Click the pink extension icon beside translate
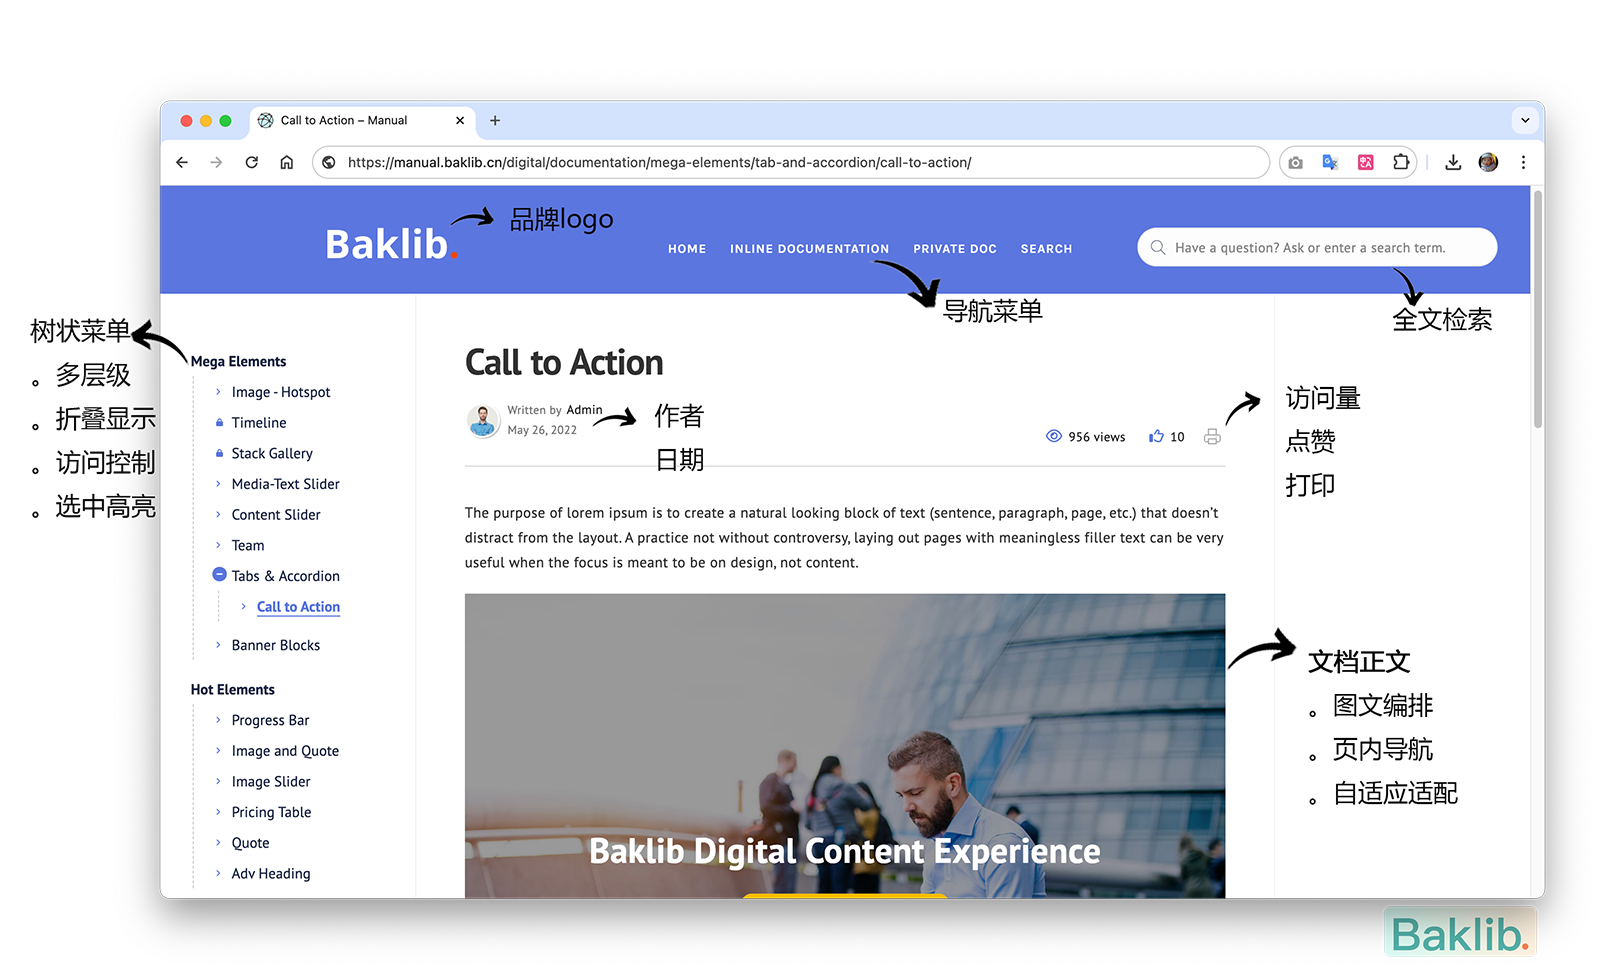 [1365, 162]
